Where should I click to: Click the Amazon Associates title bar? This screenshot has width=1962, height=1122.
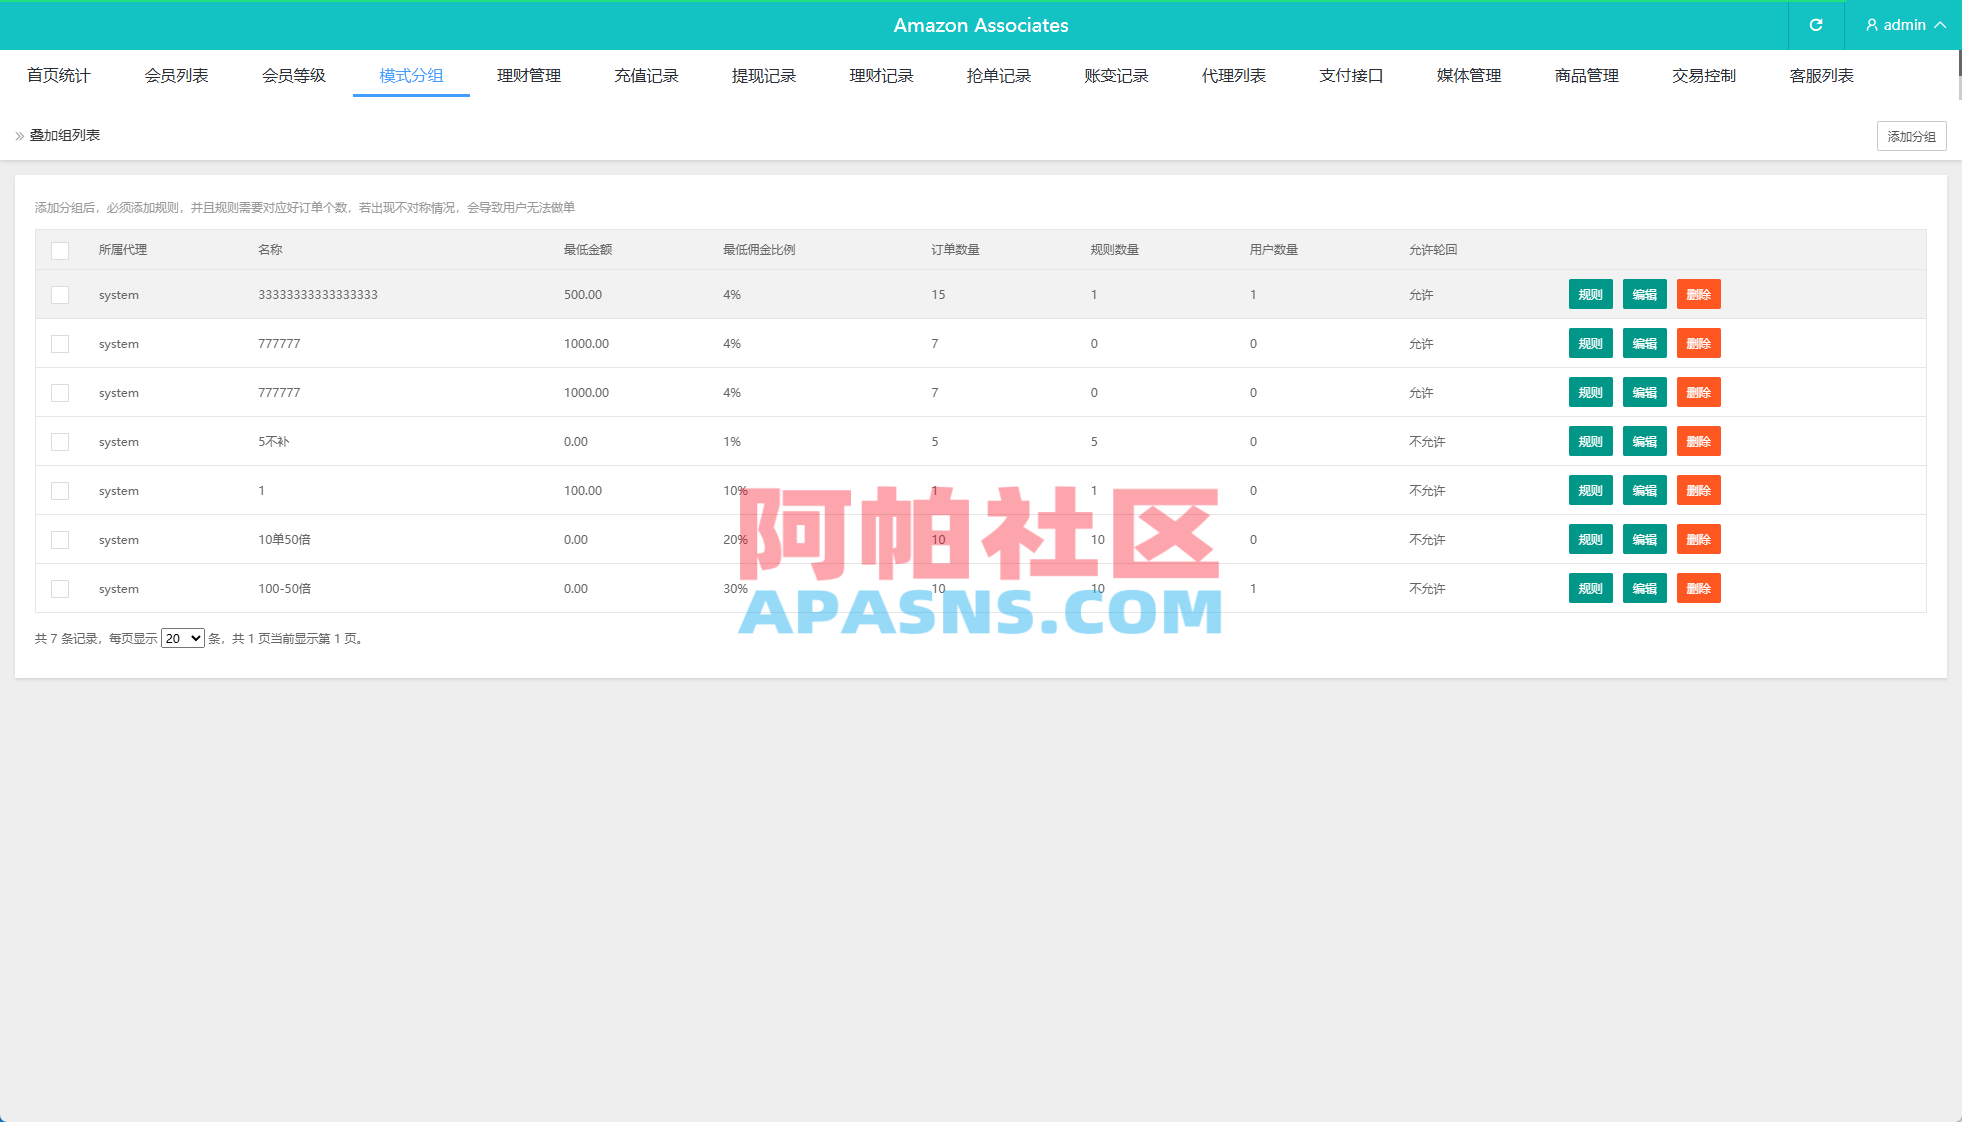[981, 25]
